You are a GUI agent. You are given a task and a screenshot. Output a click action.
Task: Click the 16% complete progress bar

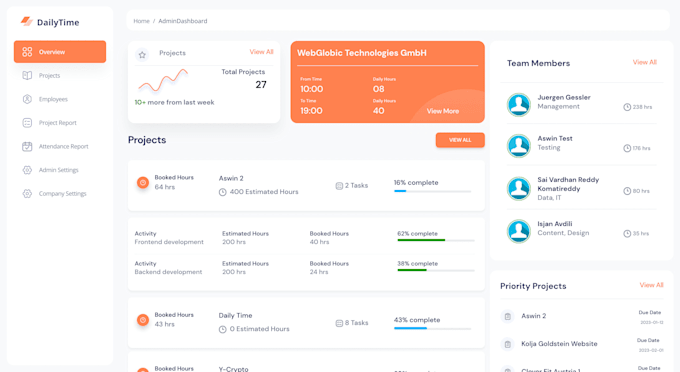click(x=432, y=191)
